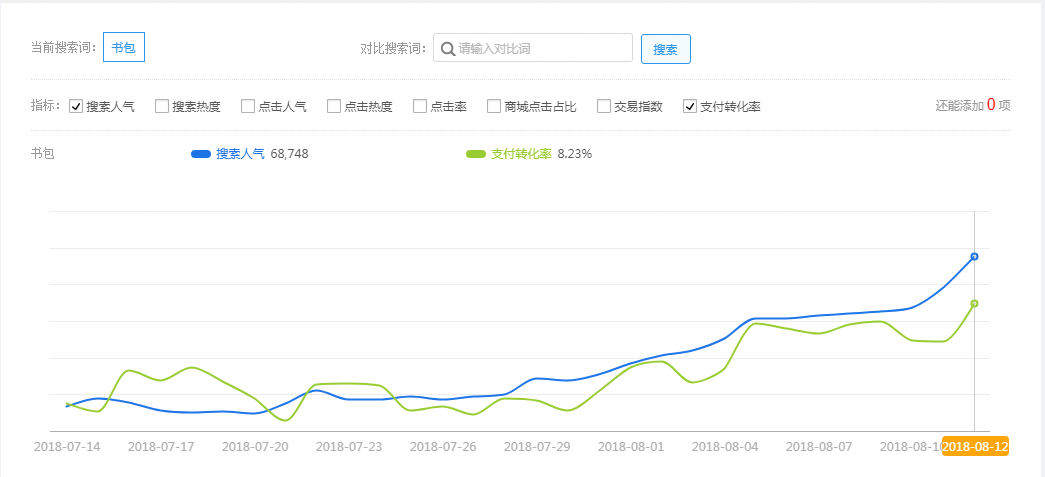Click the highlighted 2018-08-12 date label
This screenshot has height=477, width=1045.
click(x=975, y=446)
